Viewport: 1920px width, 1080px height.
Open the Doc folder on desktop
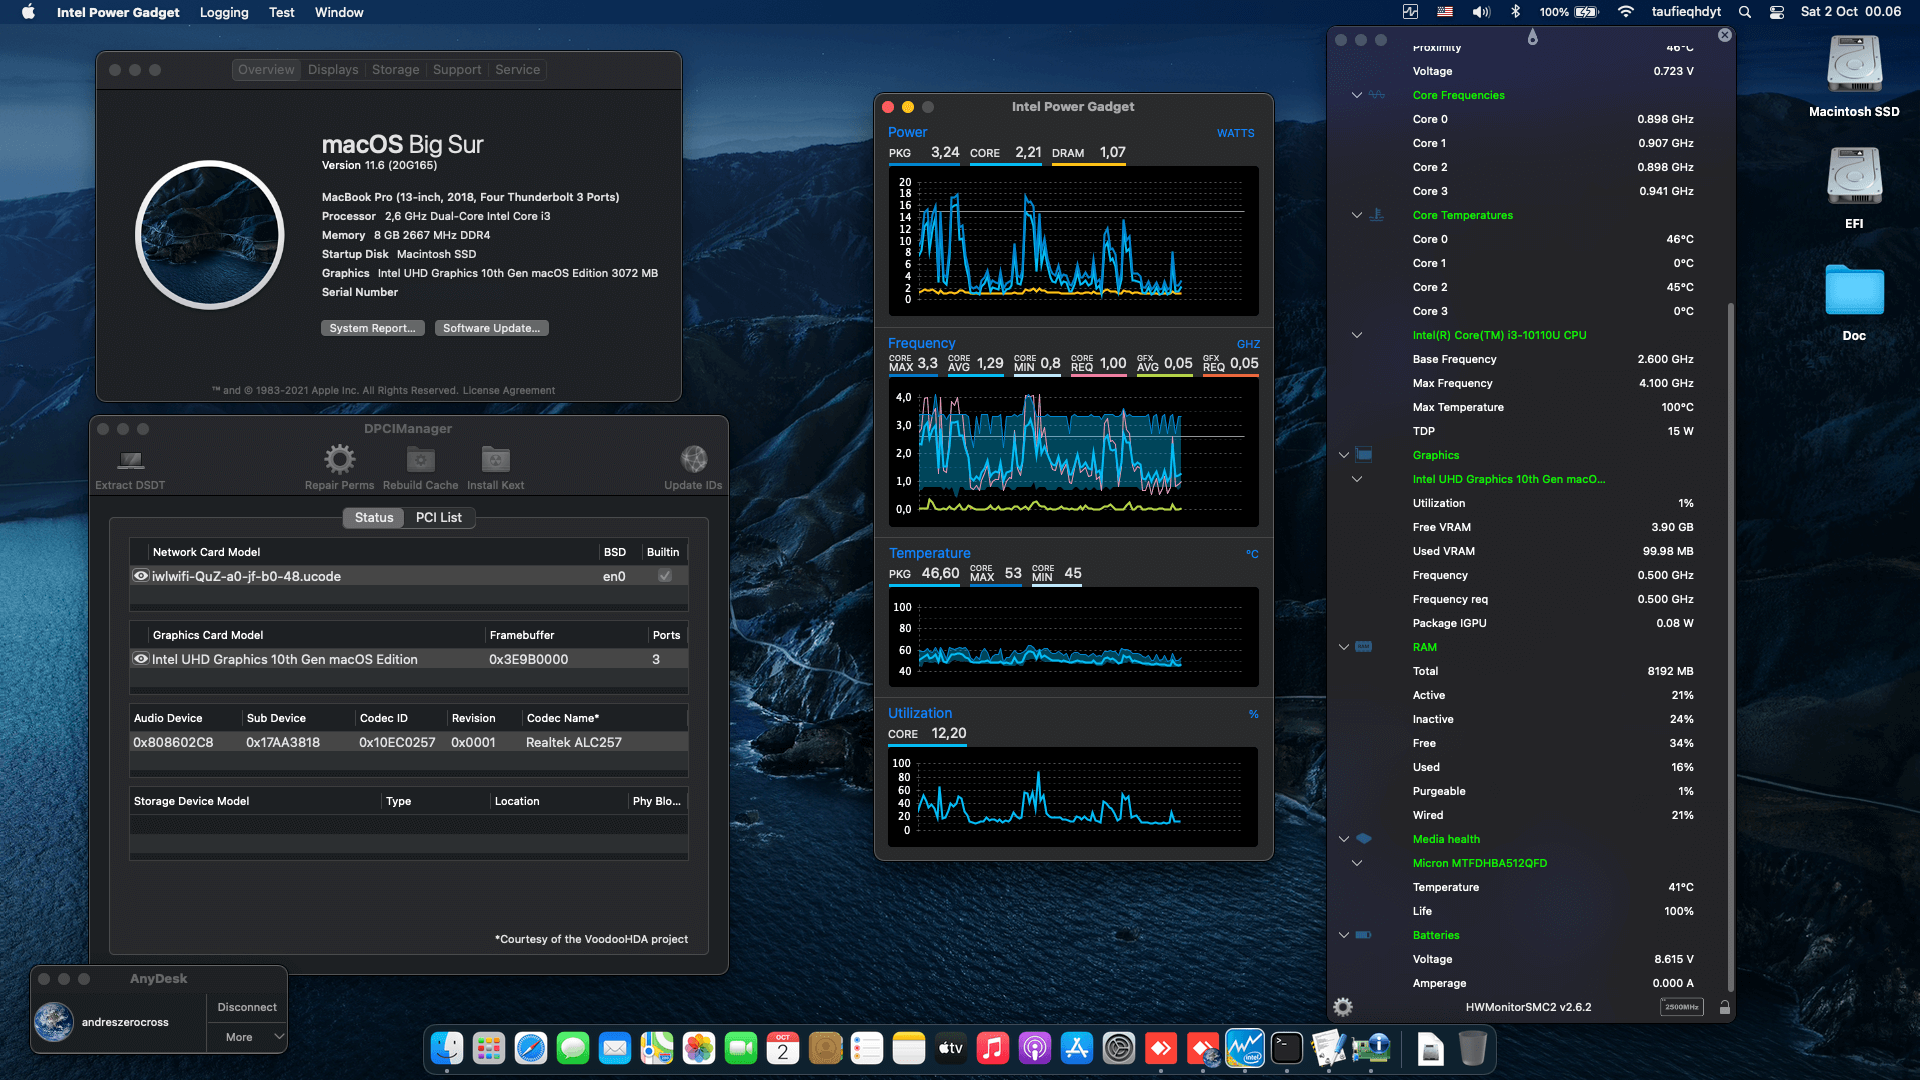point(1854,291)
